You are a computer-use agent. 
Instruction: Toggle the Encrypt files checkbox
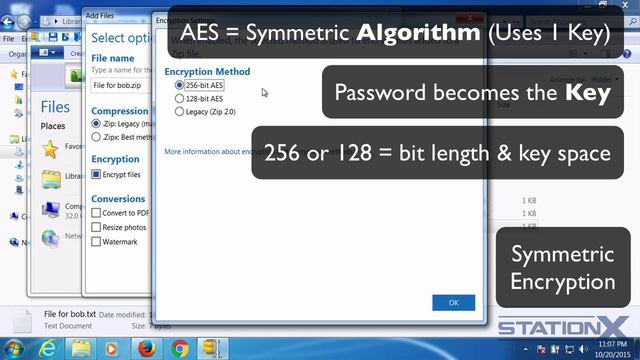(96, 175)
